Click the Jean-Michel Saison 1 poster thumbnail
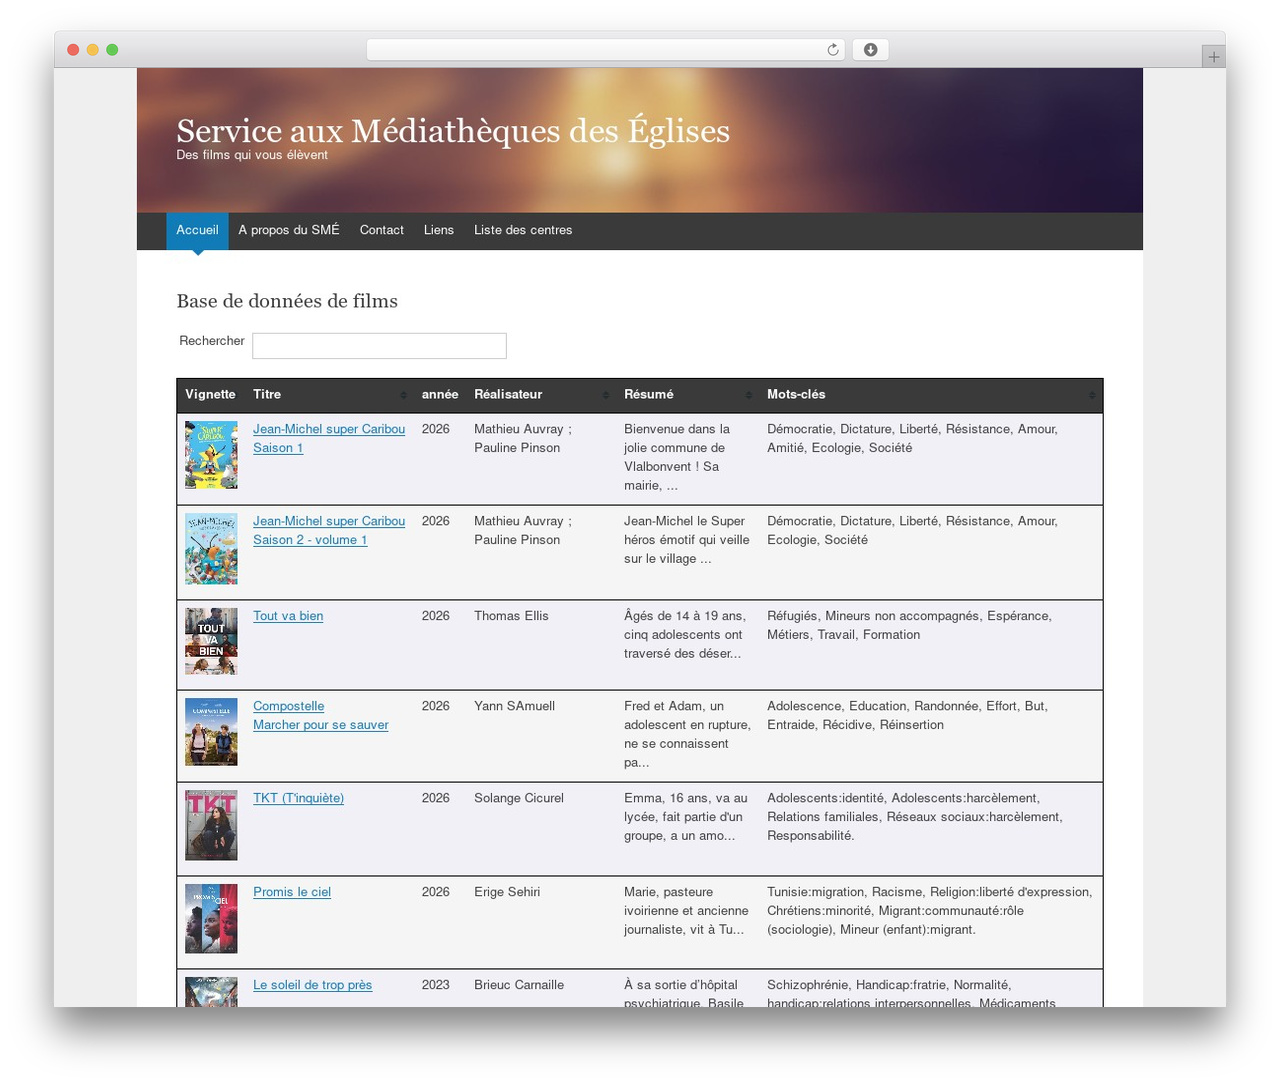The height and width of the screenshot is (1084, 1280). coord(211,455)
